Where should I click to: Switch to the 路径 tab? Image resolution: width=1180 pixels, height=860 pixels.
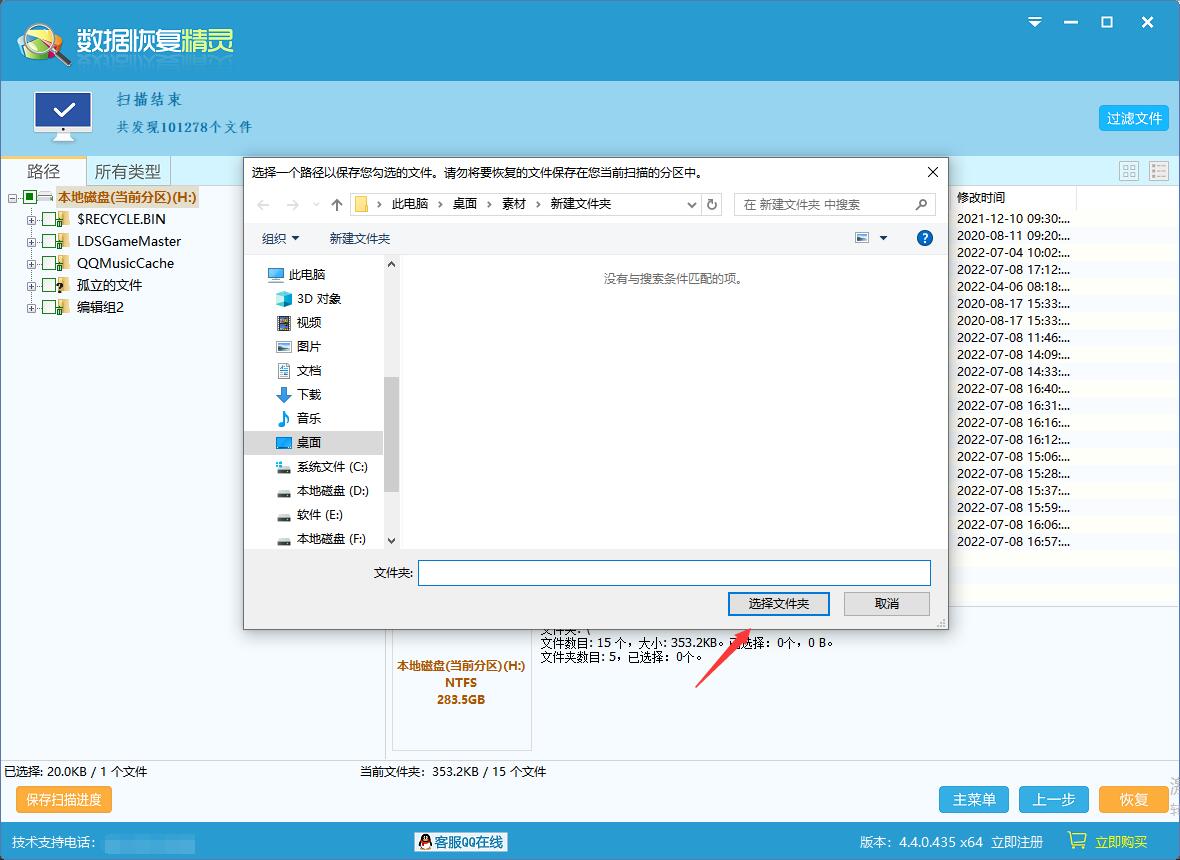tap(44, 172)
